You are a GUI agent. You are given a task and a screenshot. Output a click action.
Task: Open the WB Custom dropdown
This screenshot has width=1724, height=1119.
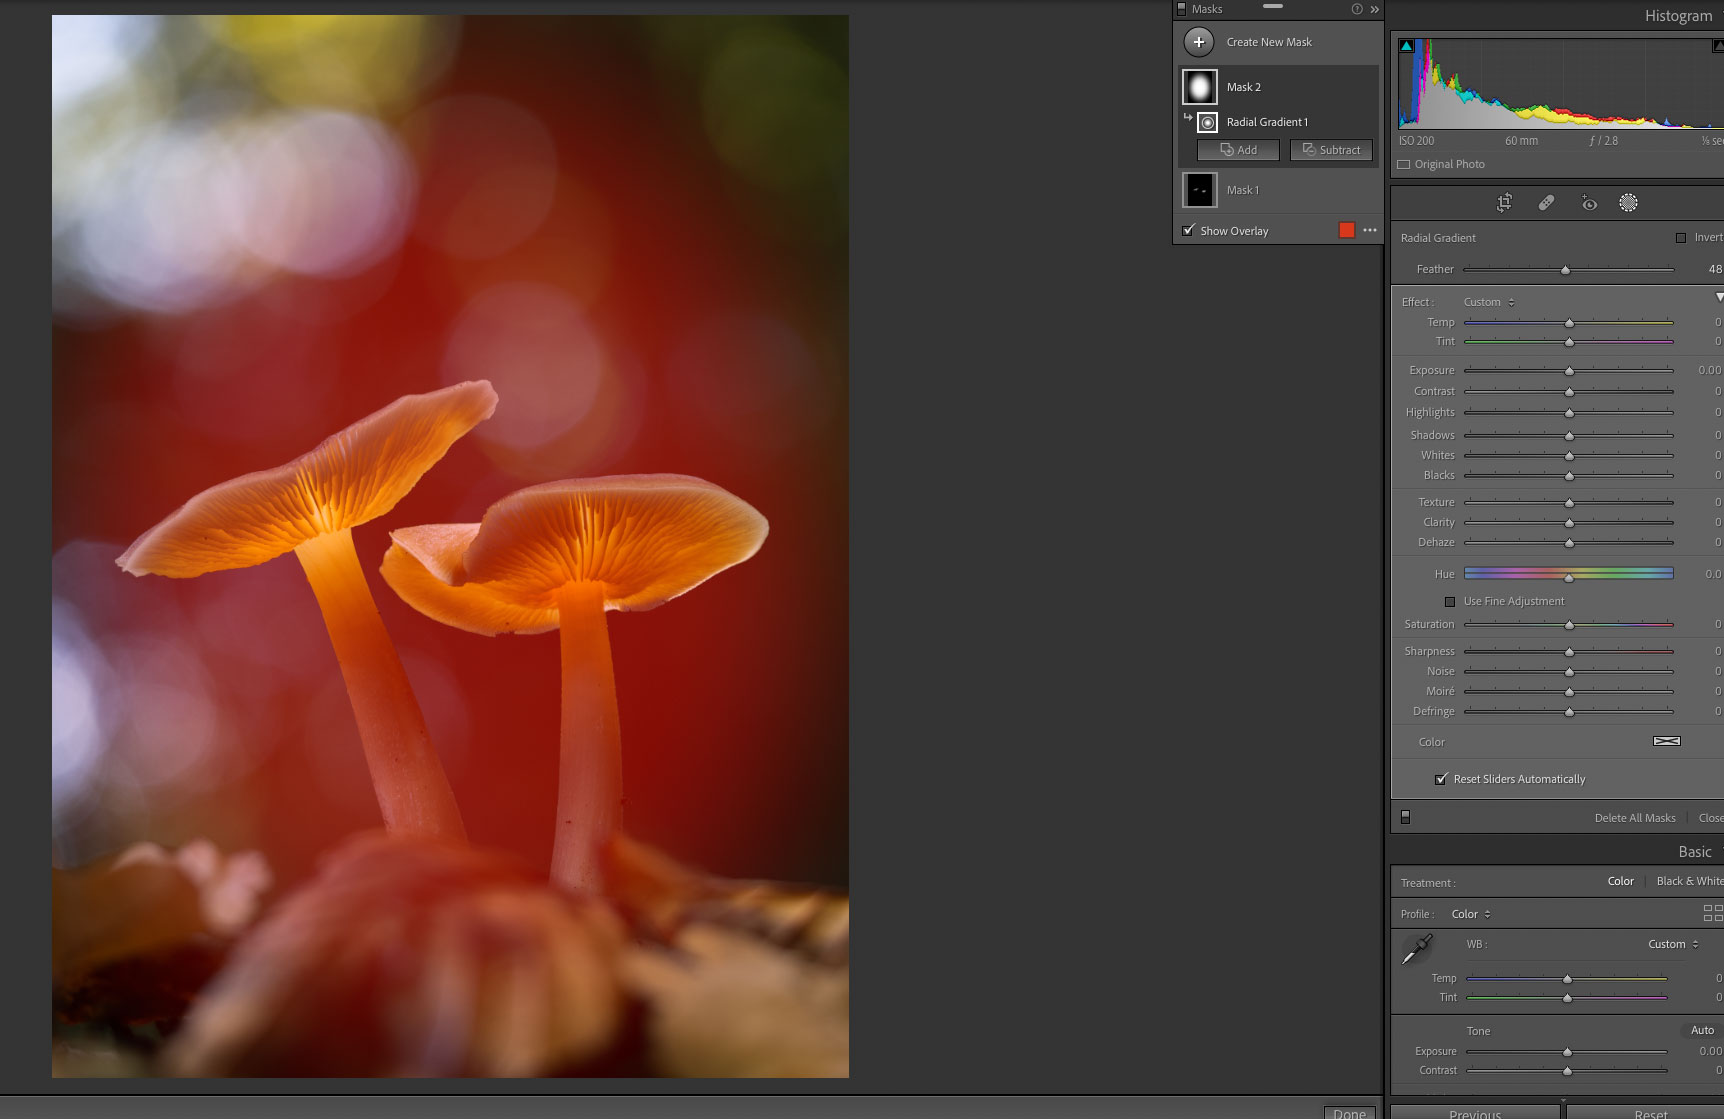[1671, 943]
